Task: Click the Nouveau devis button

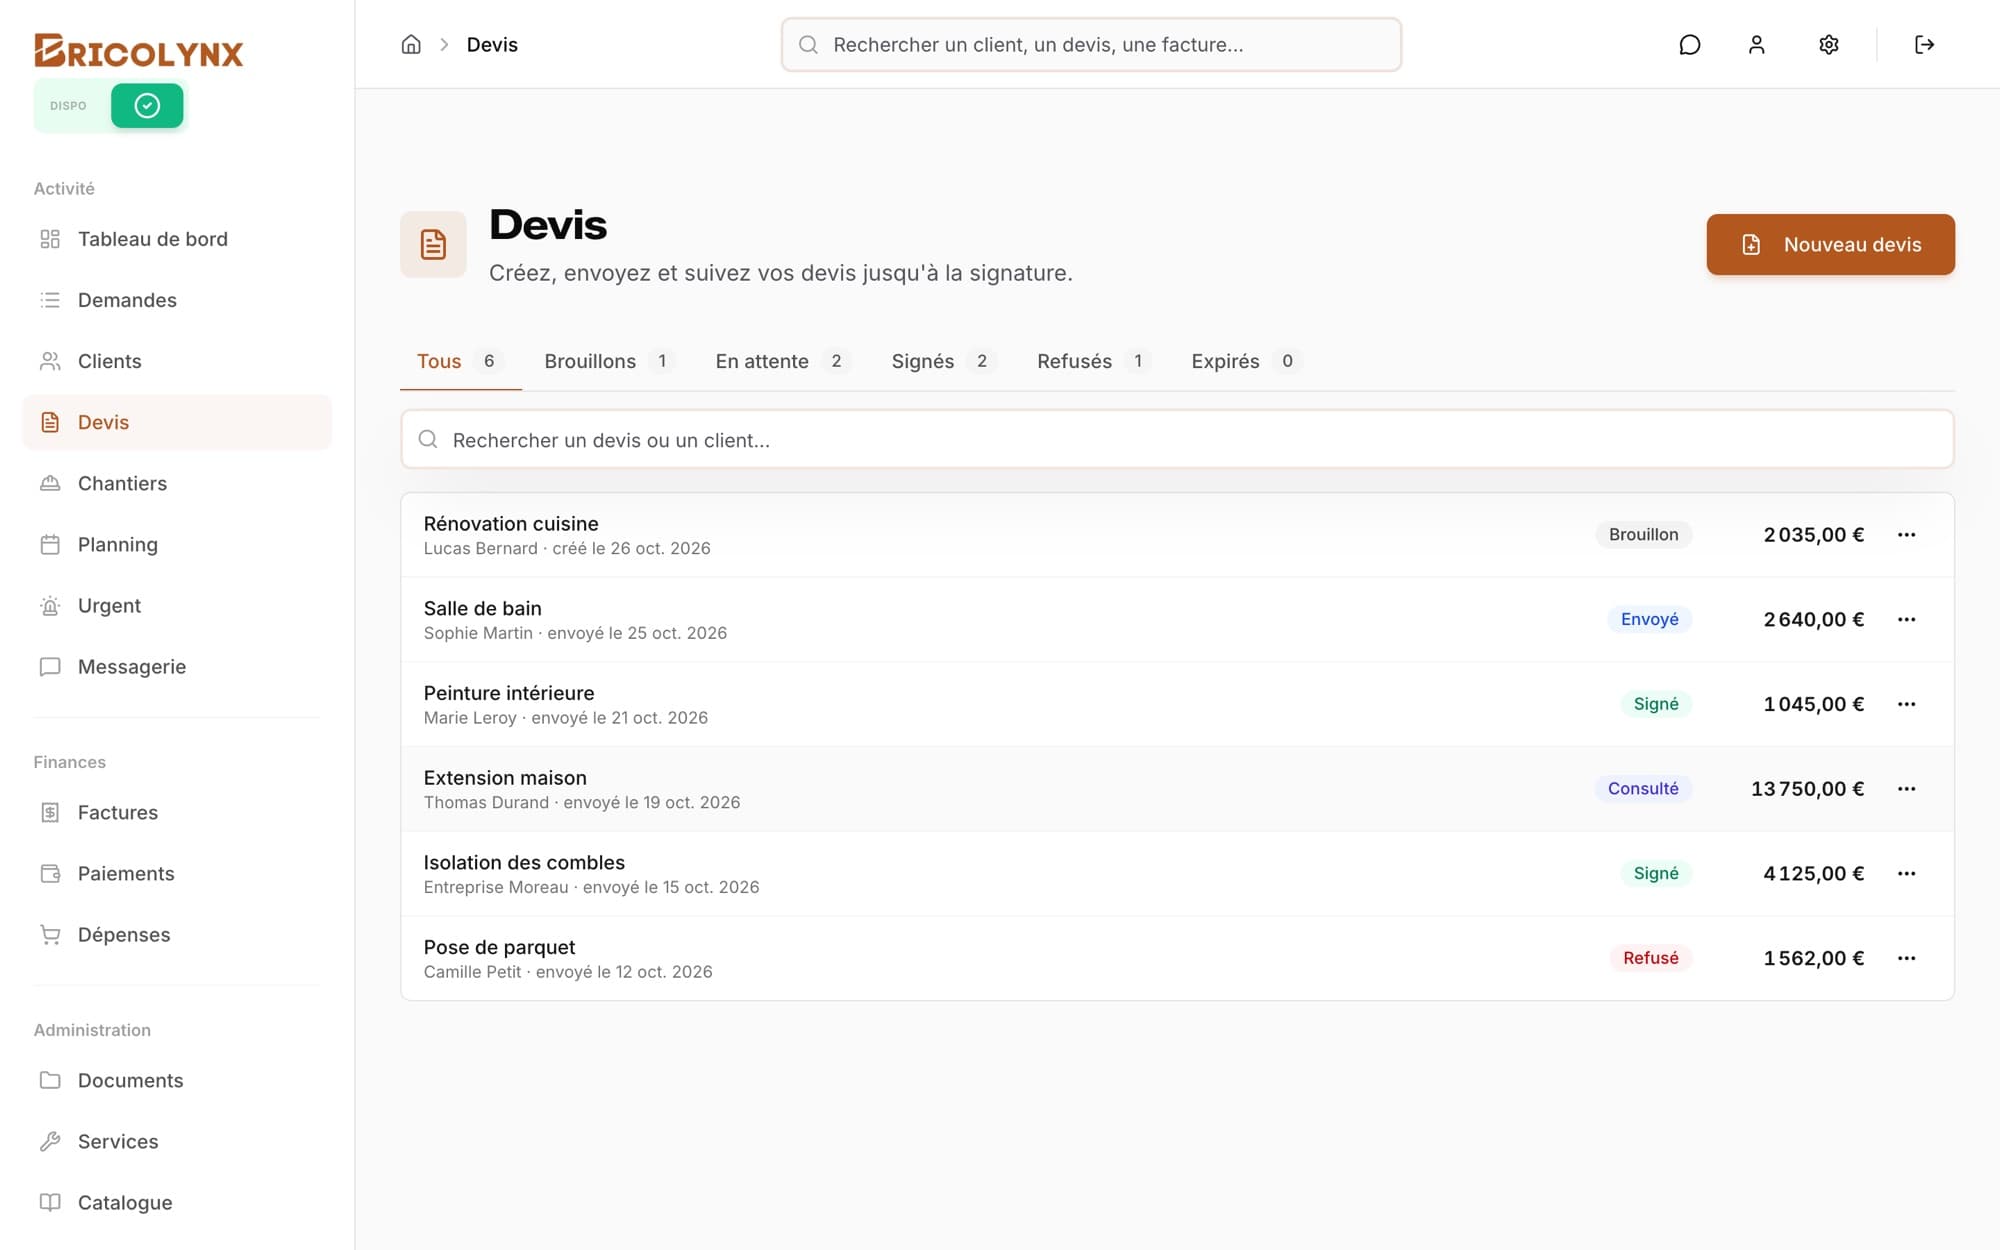Action: pos(1830,244)
